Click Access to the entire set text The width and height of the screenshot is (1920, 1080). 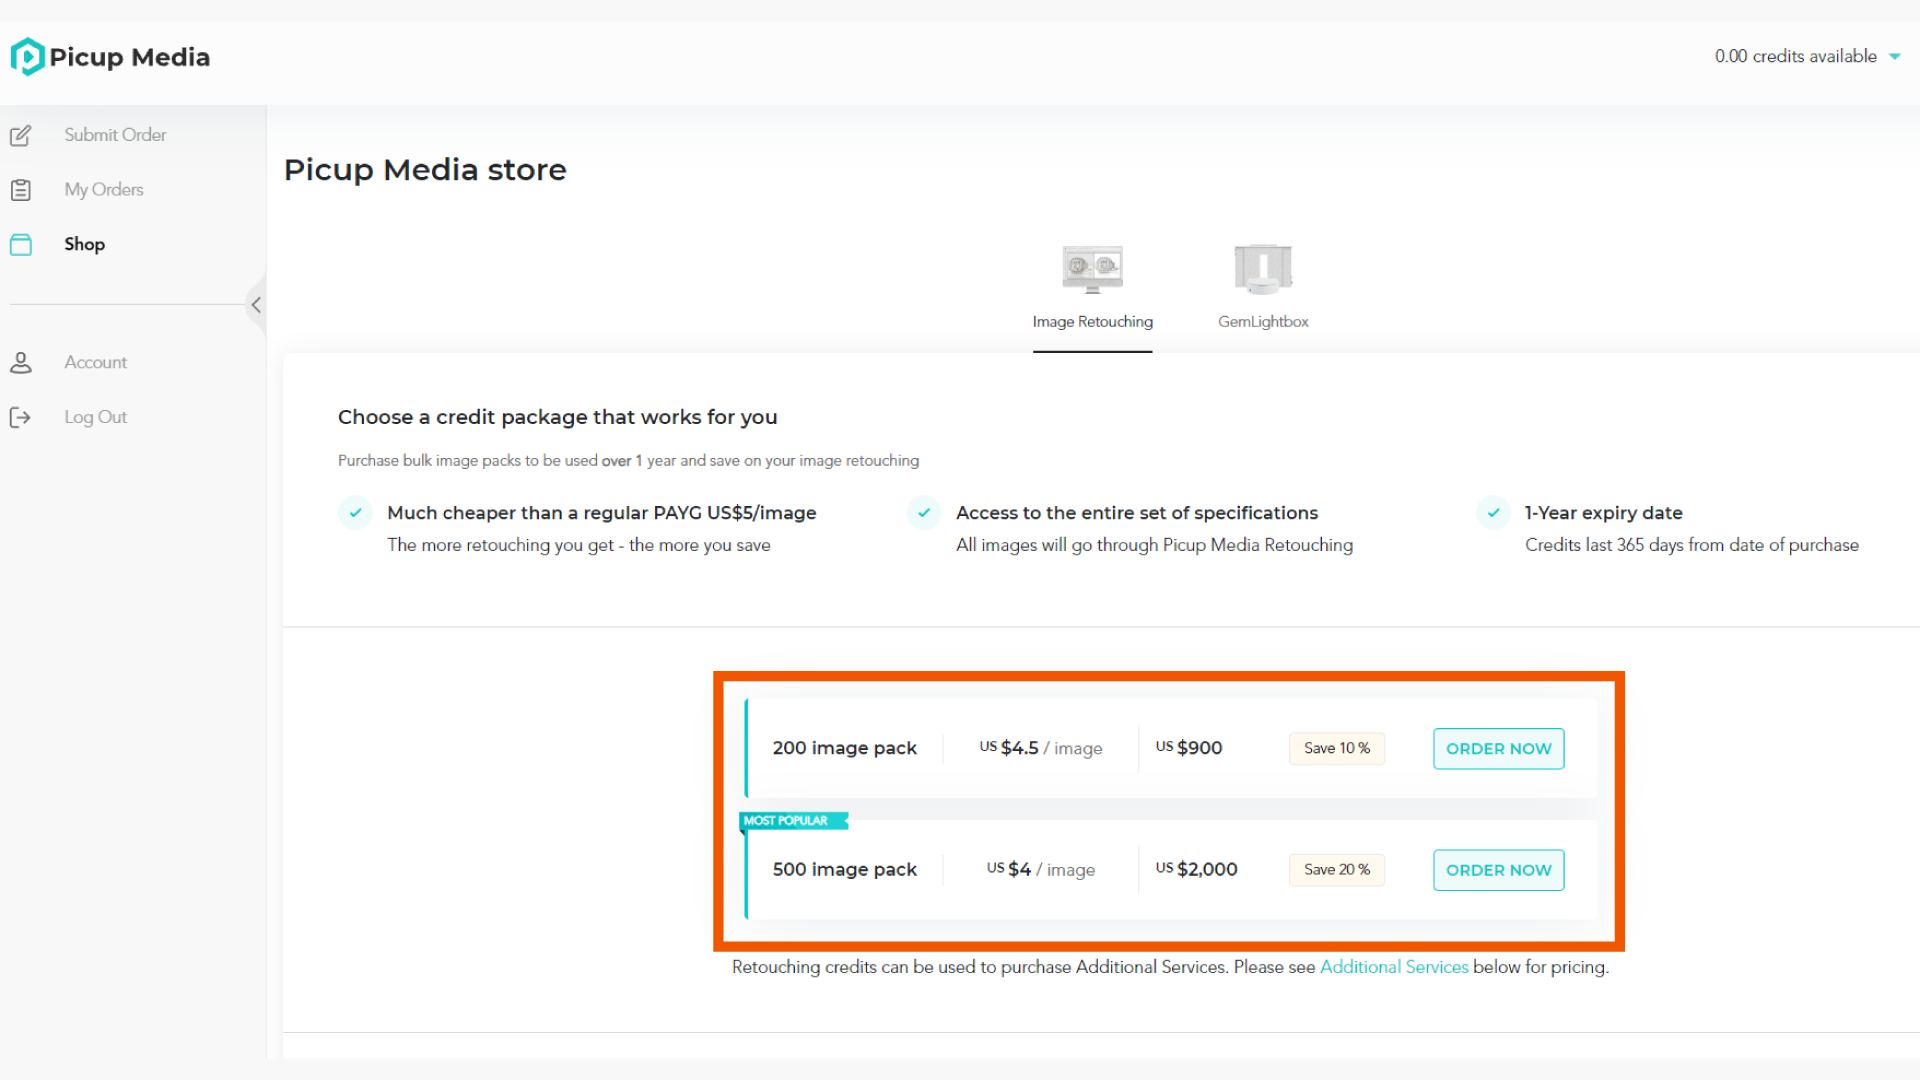coord(1136,513)
